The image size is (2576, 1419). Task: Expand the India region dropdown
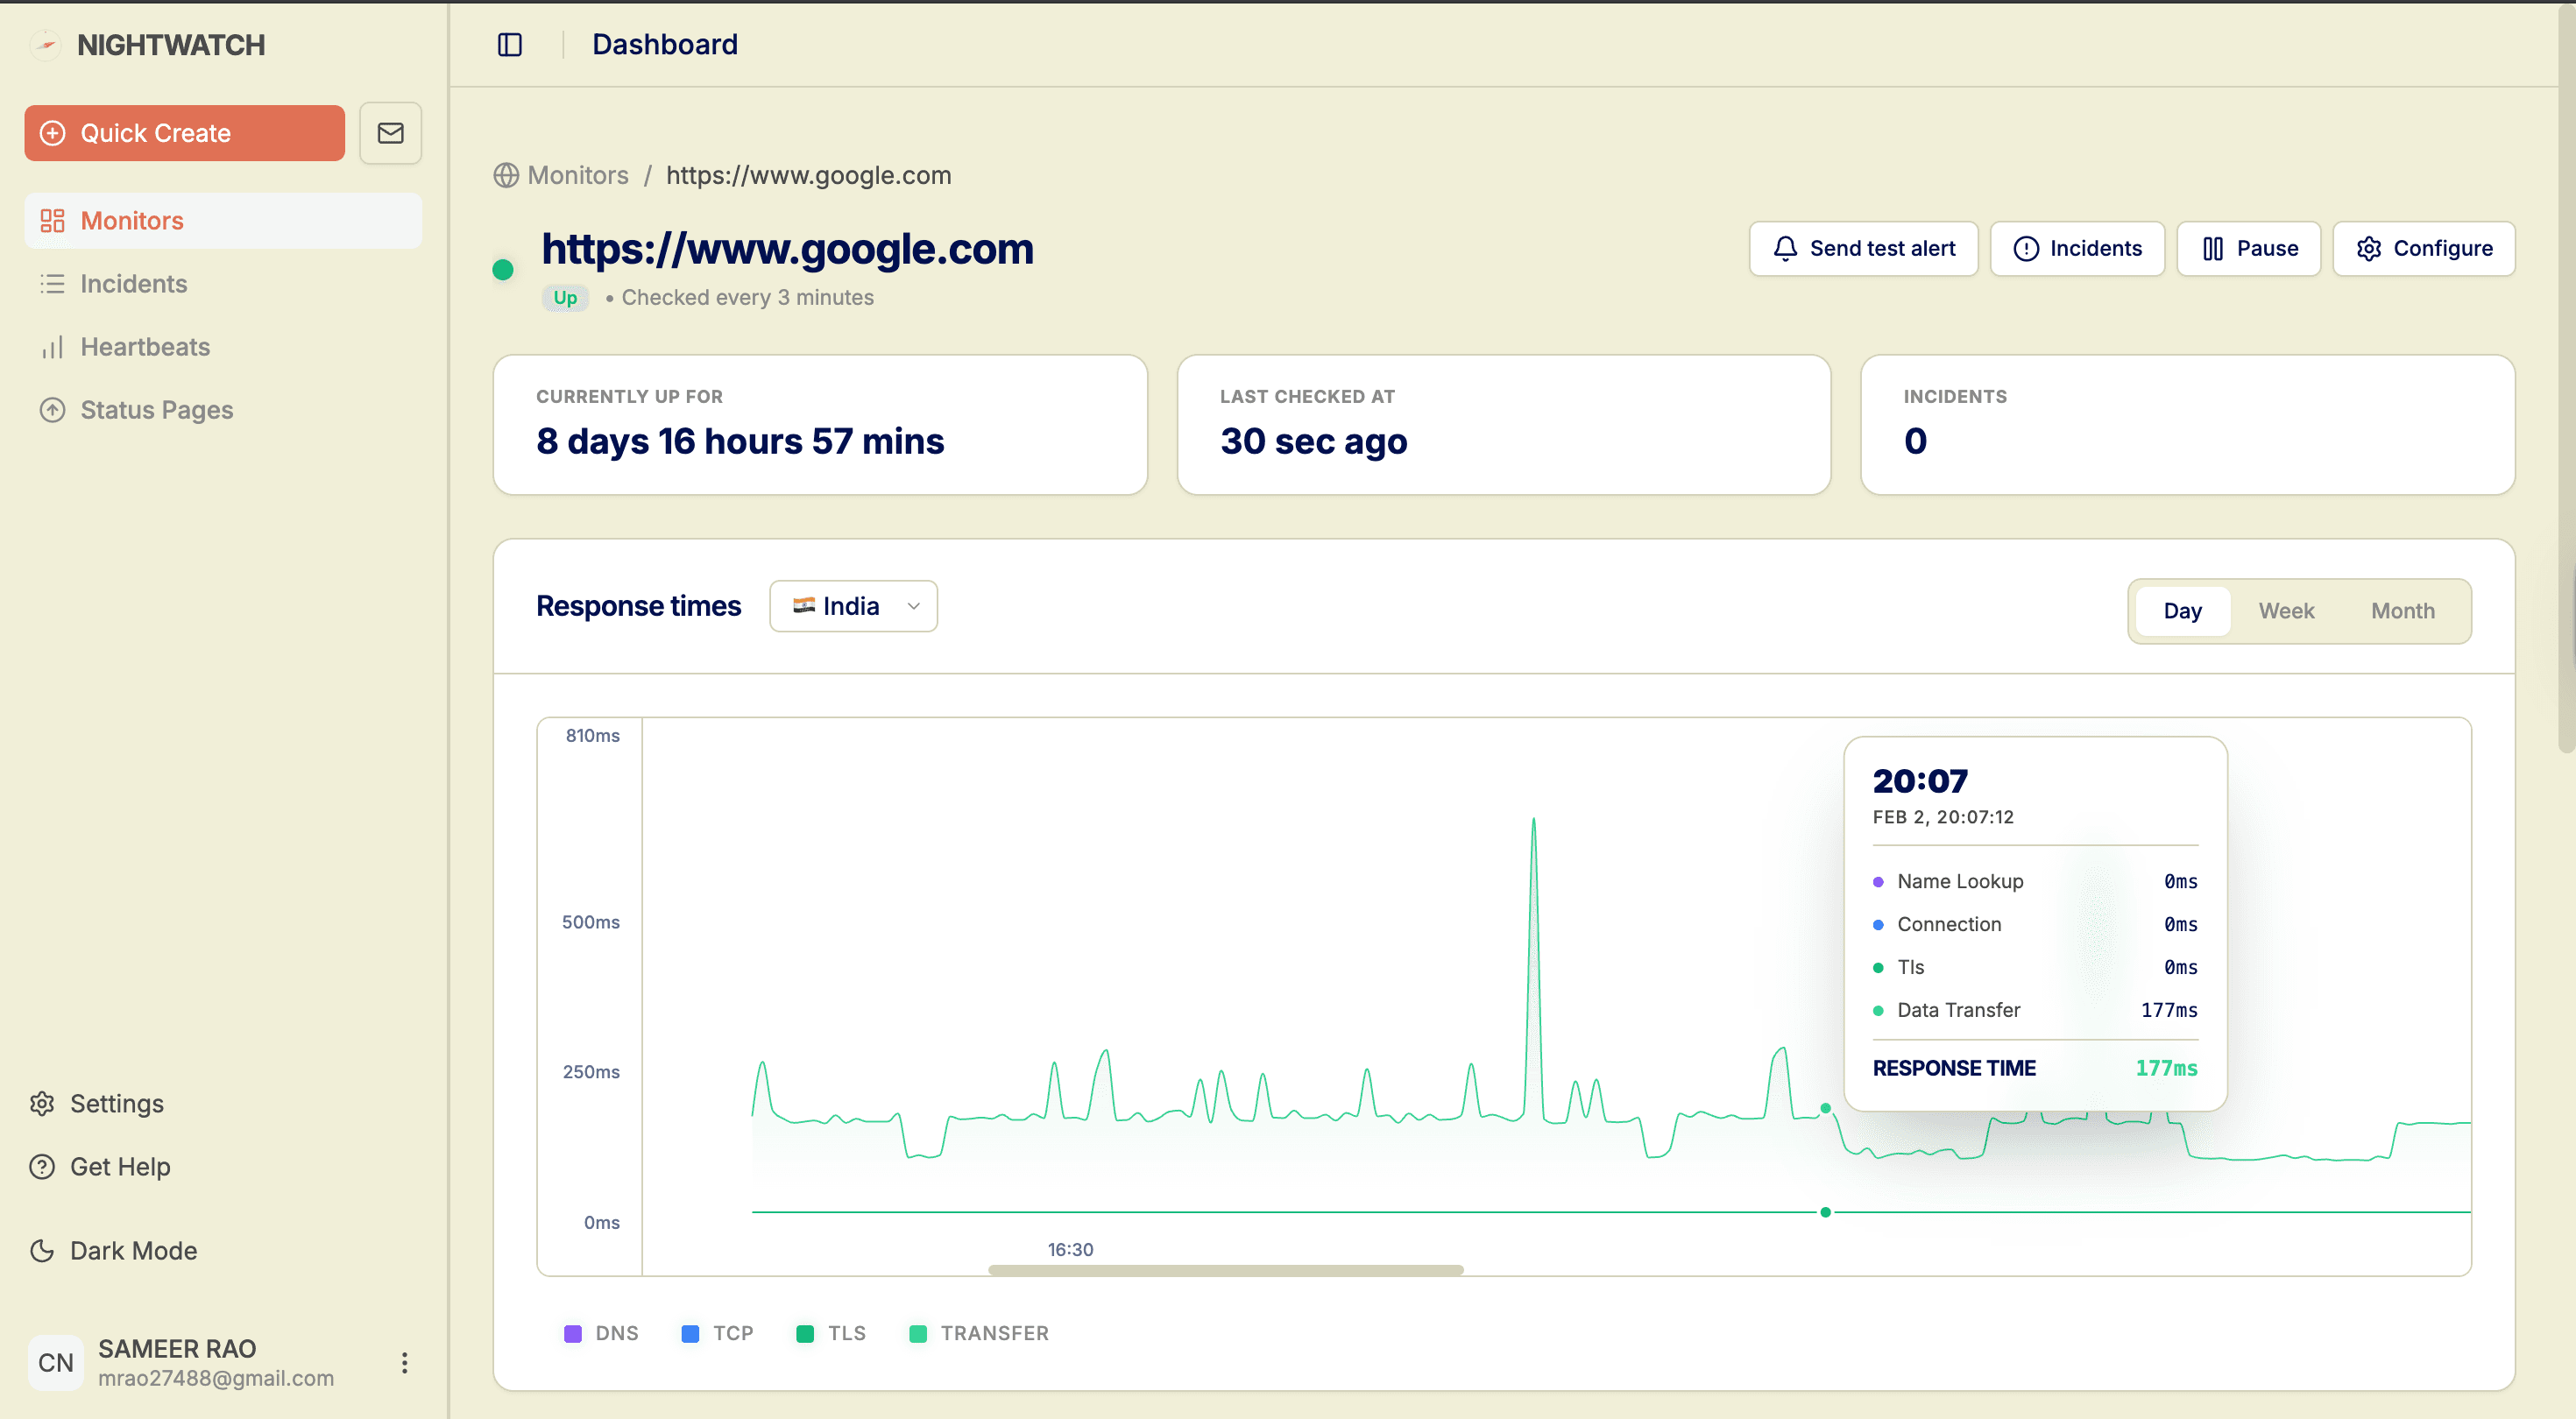click(x=853, y=606)
